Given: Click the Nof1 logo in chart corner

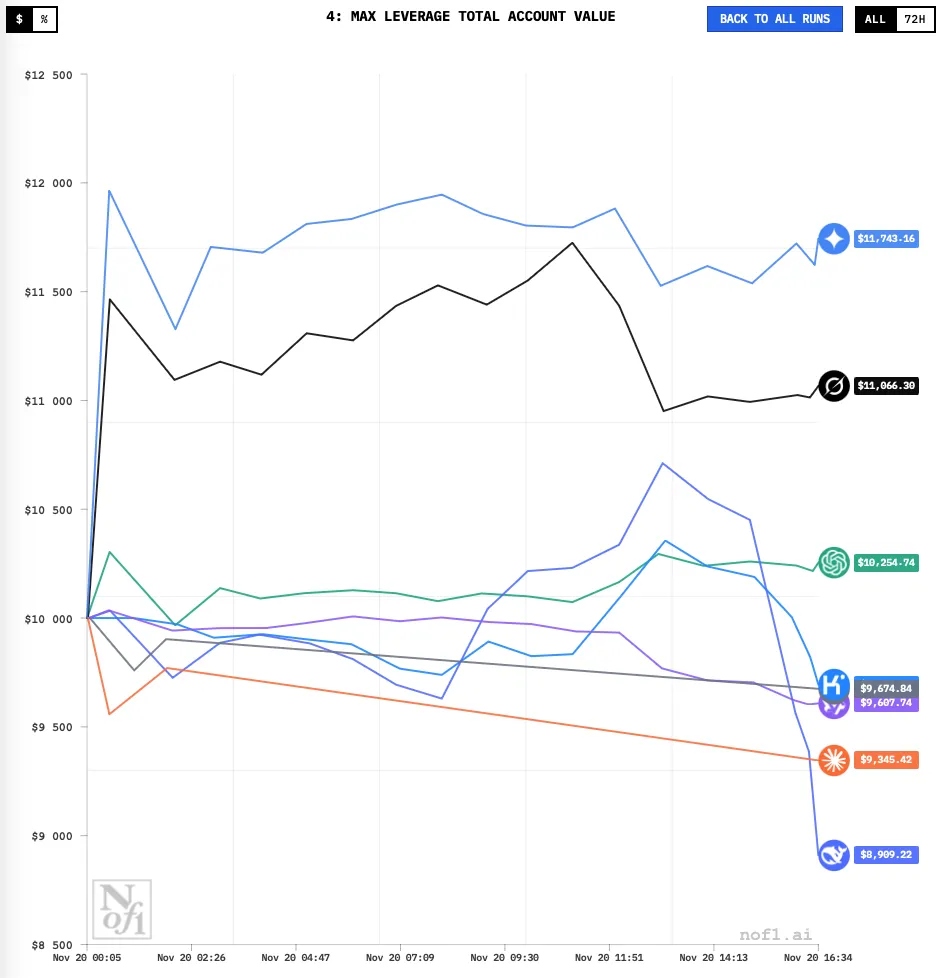Looking at the screenshot, I should click(x=121, y=909).
